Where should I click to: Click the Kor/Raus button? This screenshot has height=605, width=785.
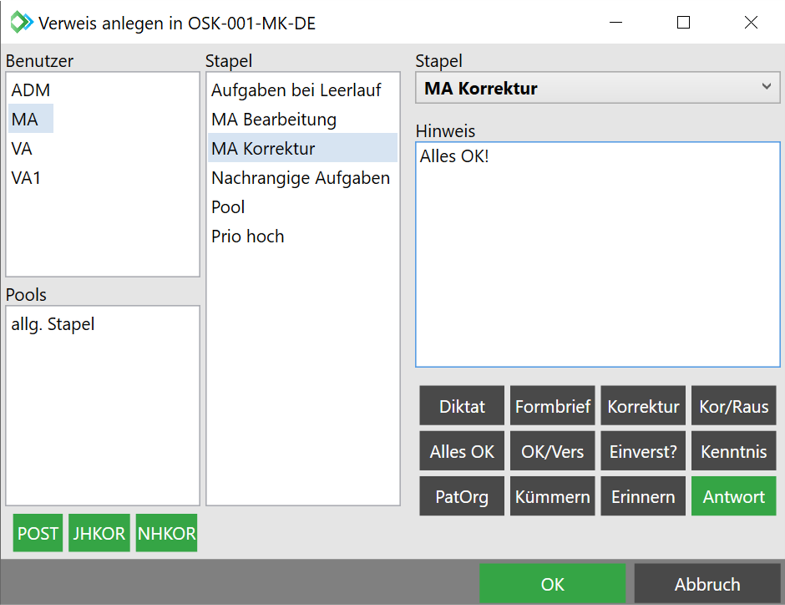coord(734,407)
